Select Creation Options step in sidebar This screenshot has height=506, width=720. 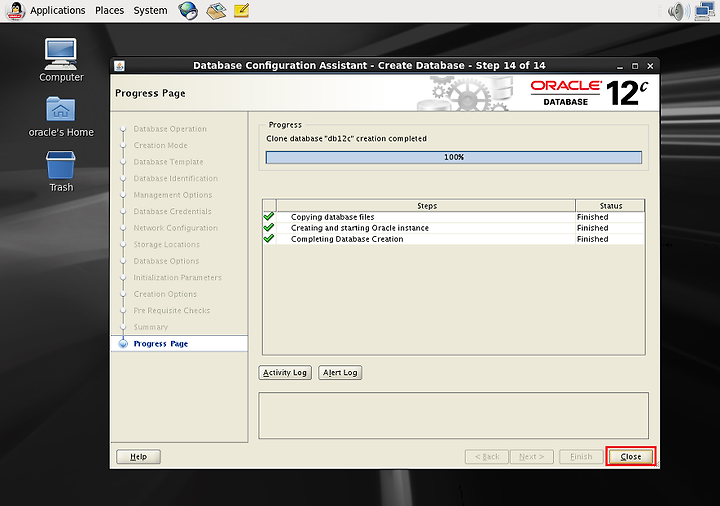click(165, 294)
